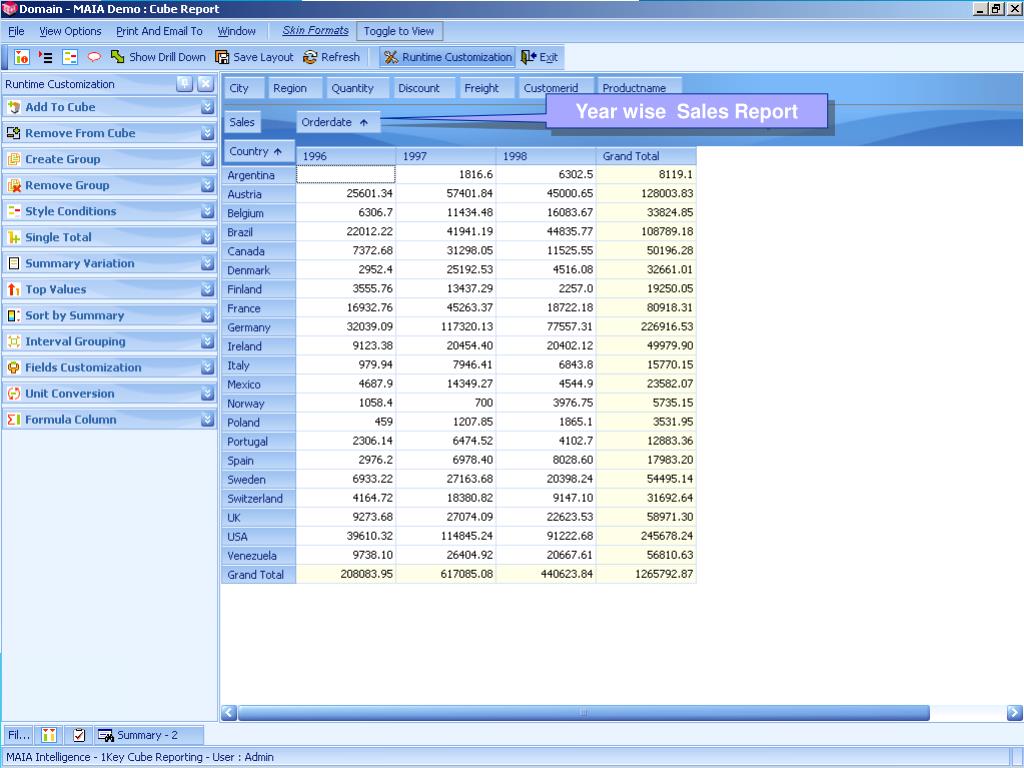
Task: Open the View Options menu
Action: (x=70, y=31)
